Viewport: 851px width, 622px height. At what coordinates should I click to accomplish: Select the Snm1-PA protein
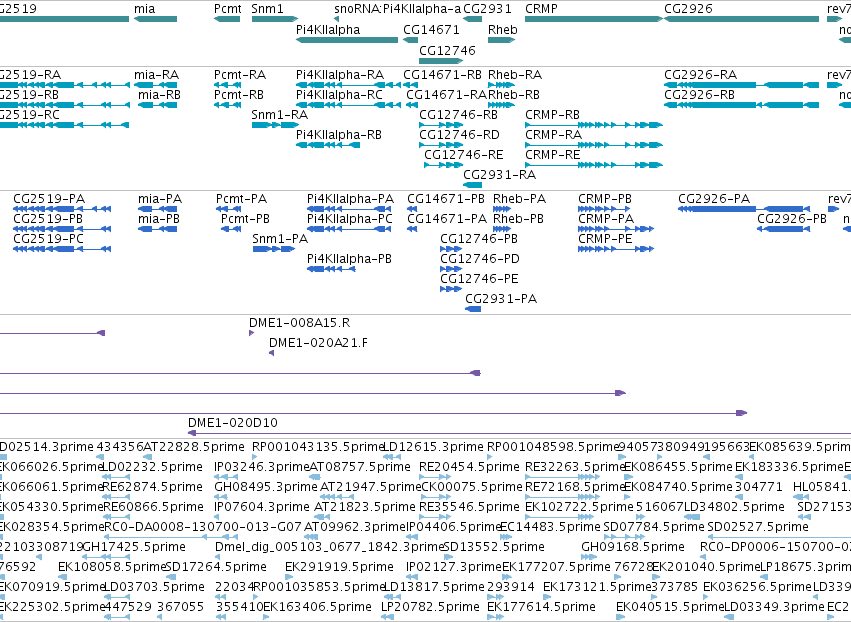(274, 249)
